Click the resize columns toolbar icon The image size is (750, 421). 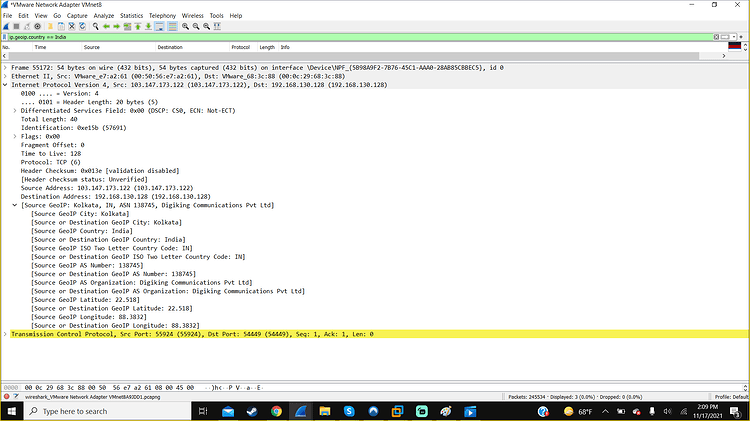(217, 26)
